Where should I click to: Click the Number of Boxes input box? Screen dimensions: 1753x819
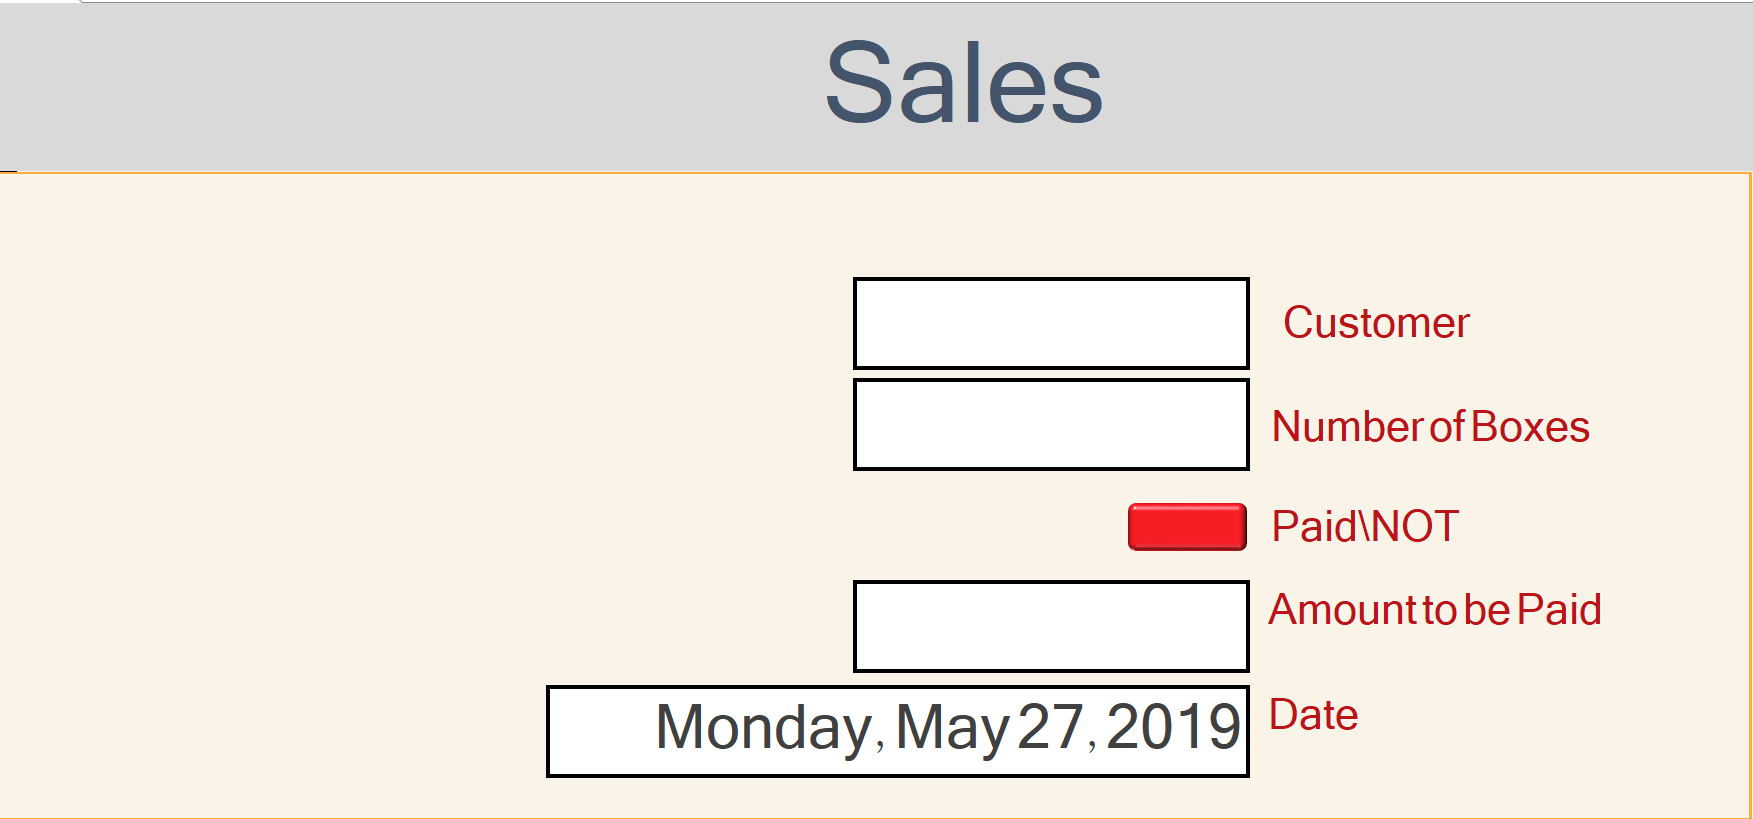[1051, 424]
